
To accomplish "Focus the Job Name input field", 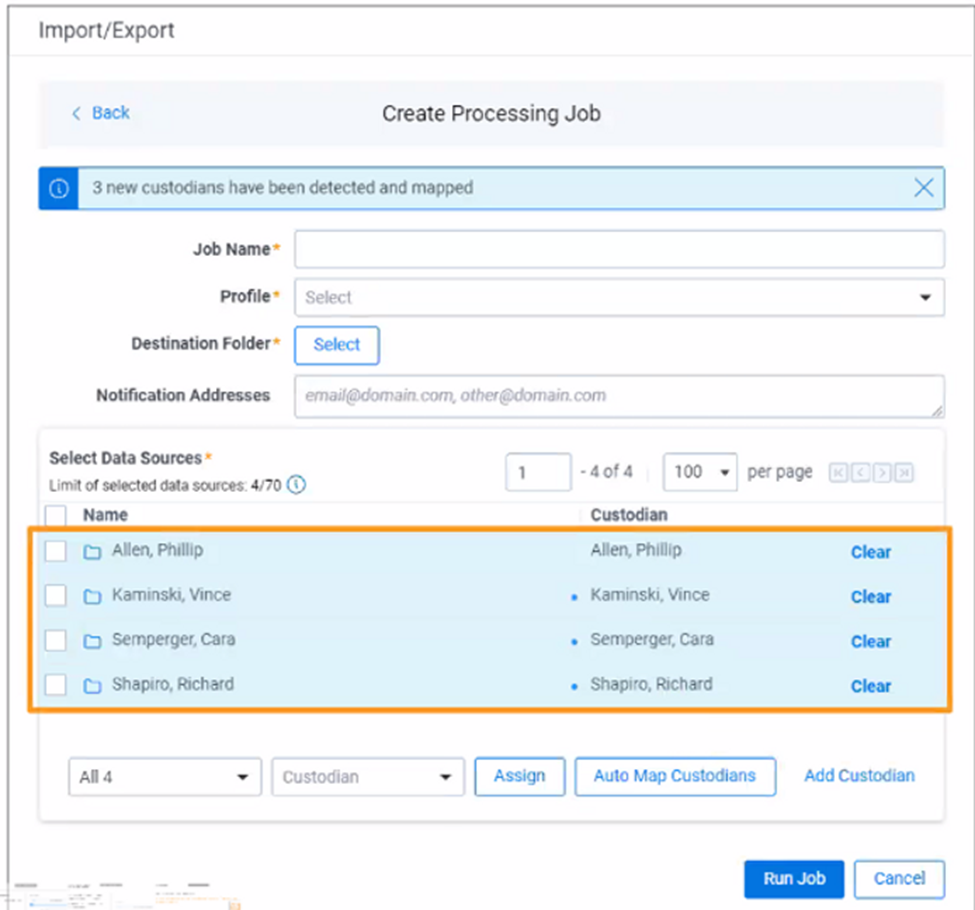I will (619, 249).
